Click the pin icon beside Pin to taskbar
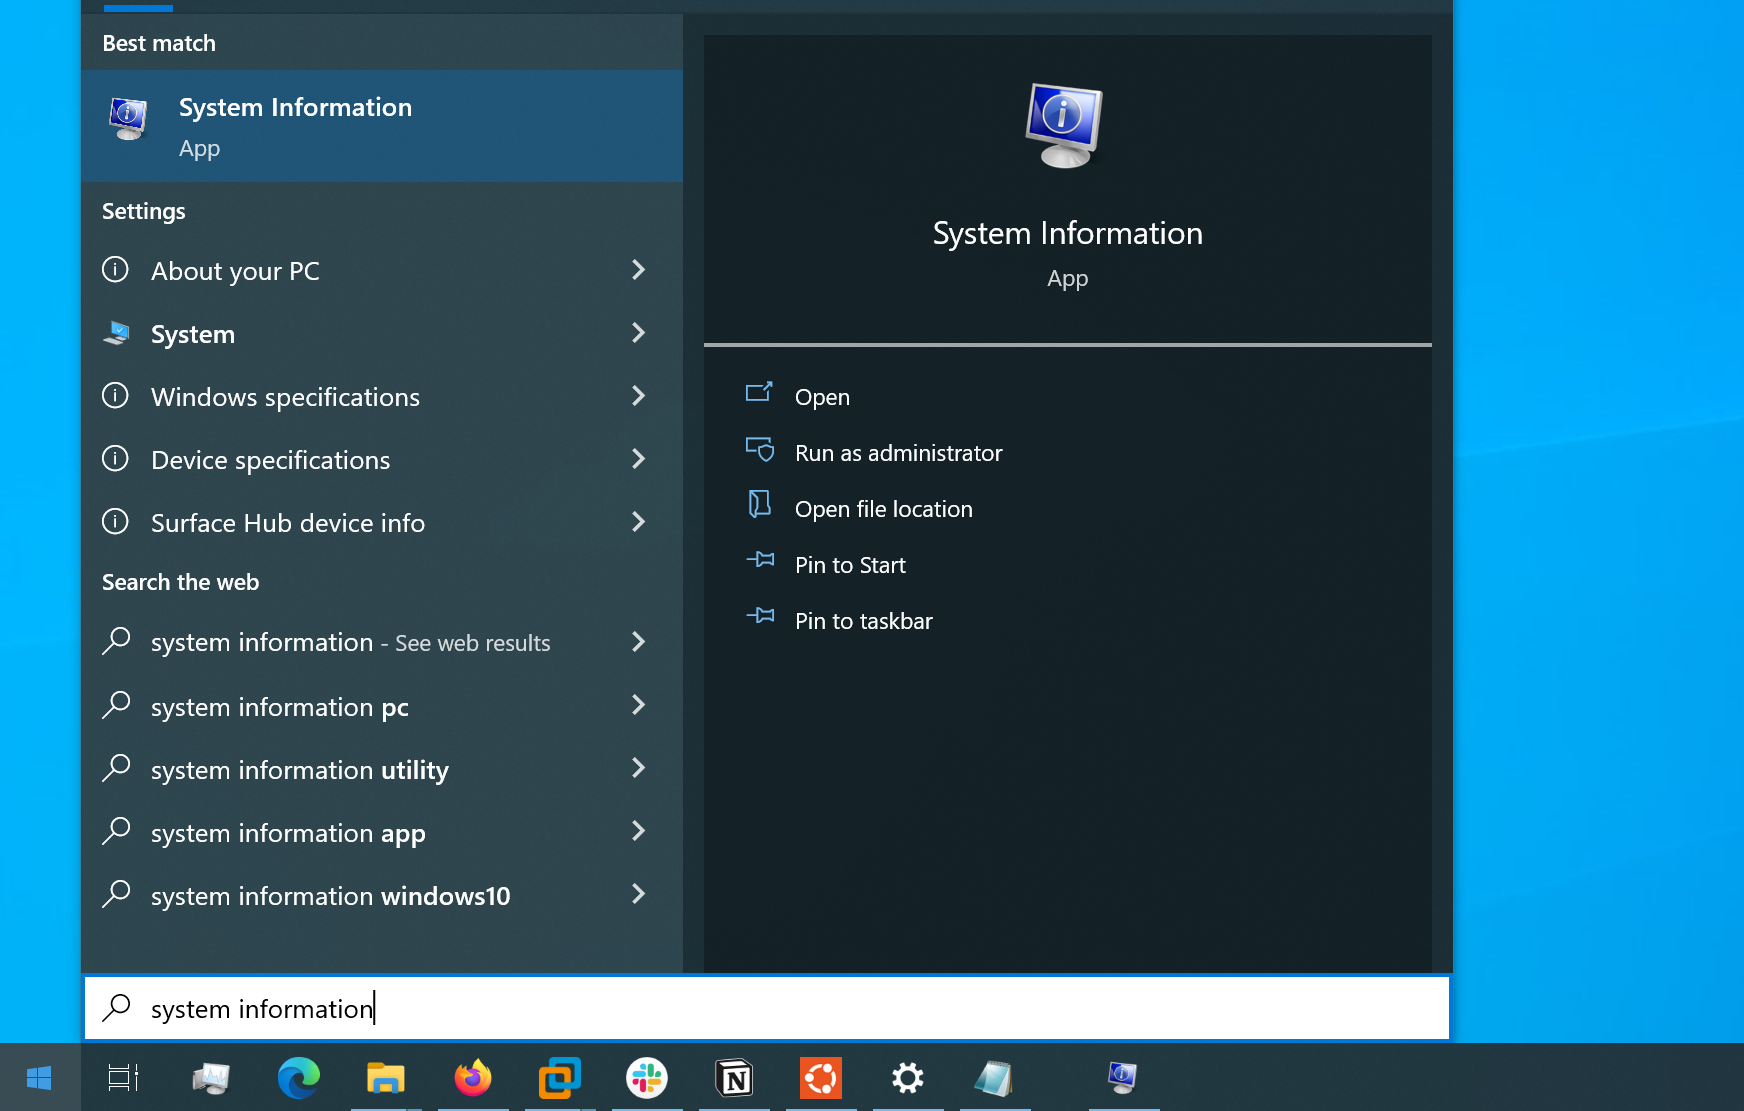This screenshot has height=1111, width=1744. pyautogui.click(x=760, y=616)
